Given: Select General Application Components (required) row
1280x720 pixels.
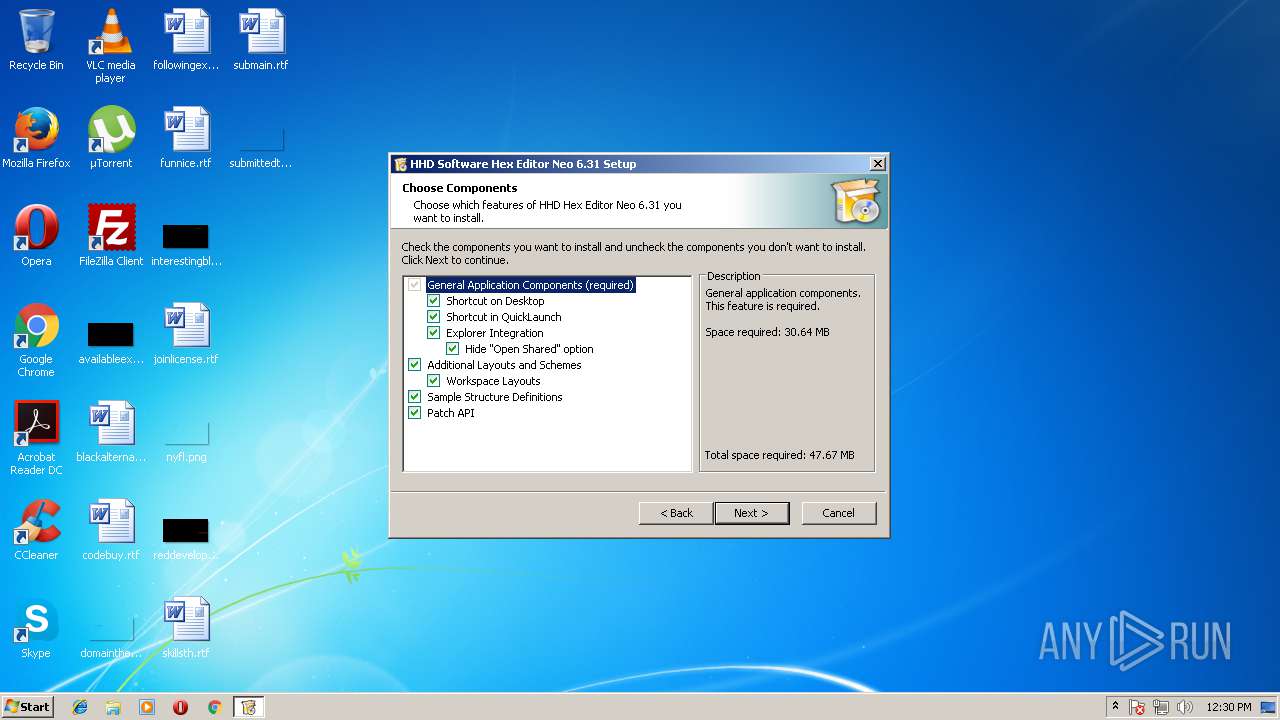Looking at the screenshot, I should (530, 285).
